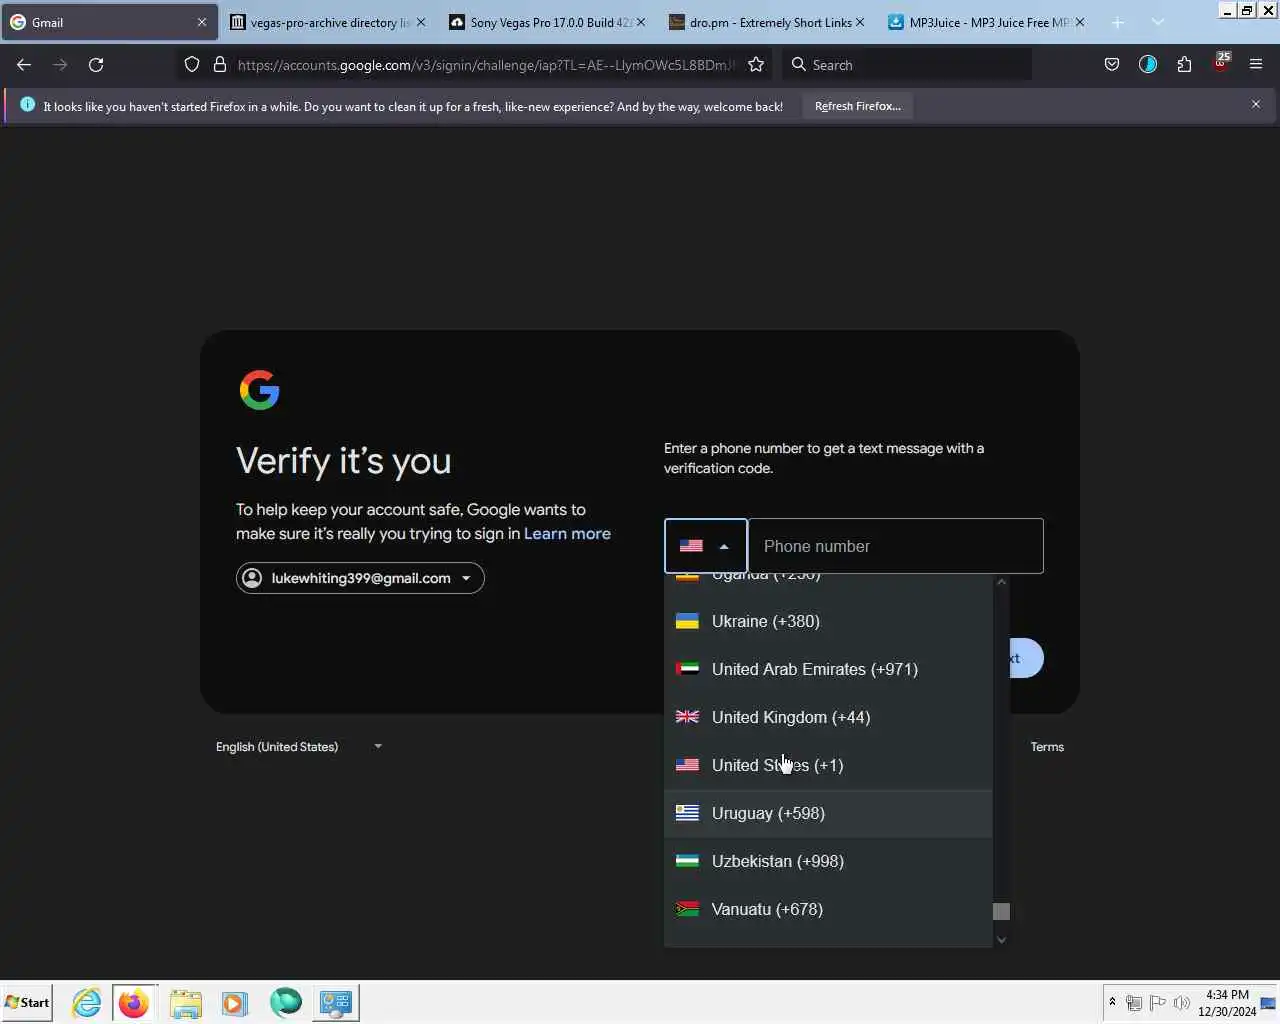1280x1024 pixels.
Task: Focus the address bar URL
Action: click(485, 65)
